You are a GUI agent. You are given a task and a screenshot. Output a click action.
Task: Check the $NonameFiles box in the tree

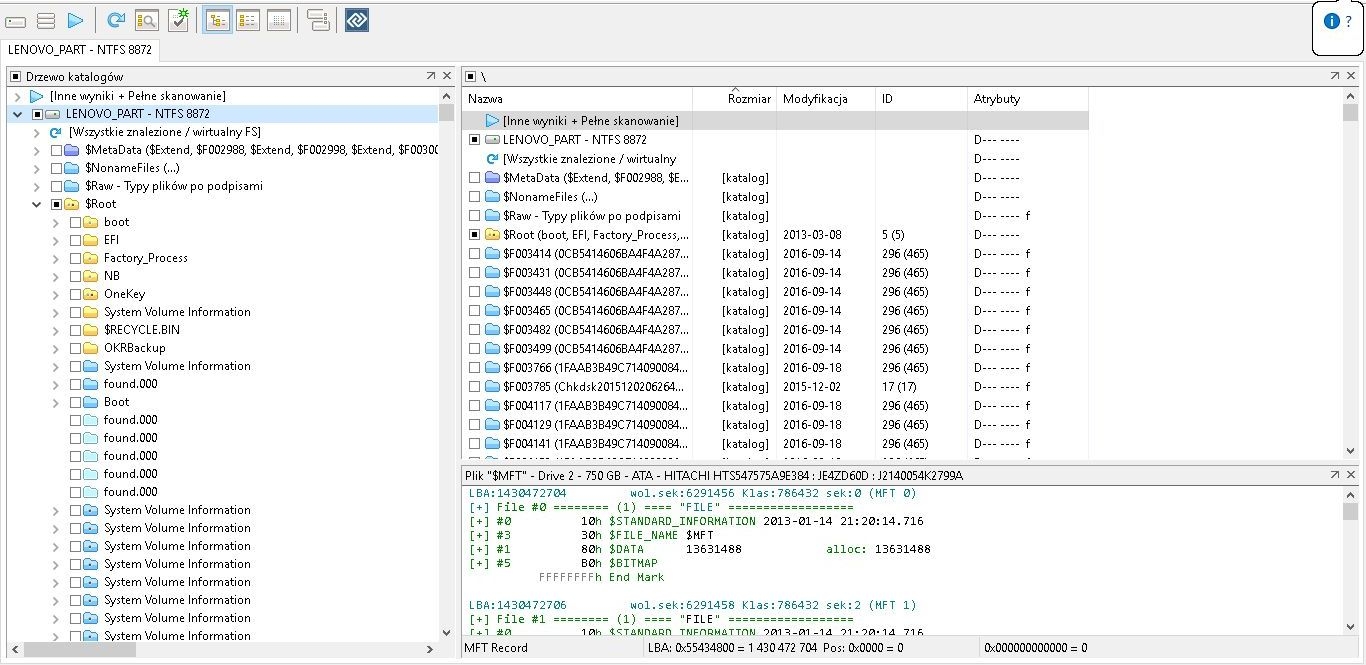coord(56,168)
